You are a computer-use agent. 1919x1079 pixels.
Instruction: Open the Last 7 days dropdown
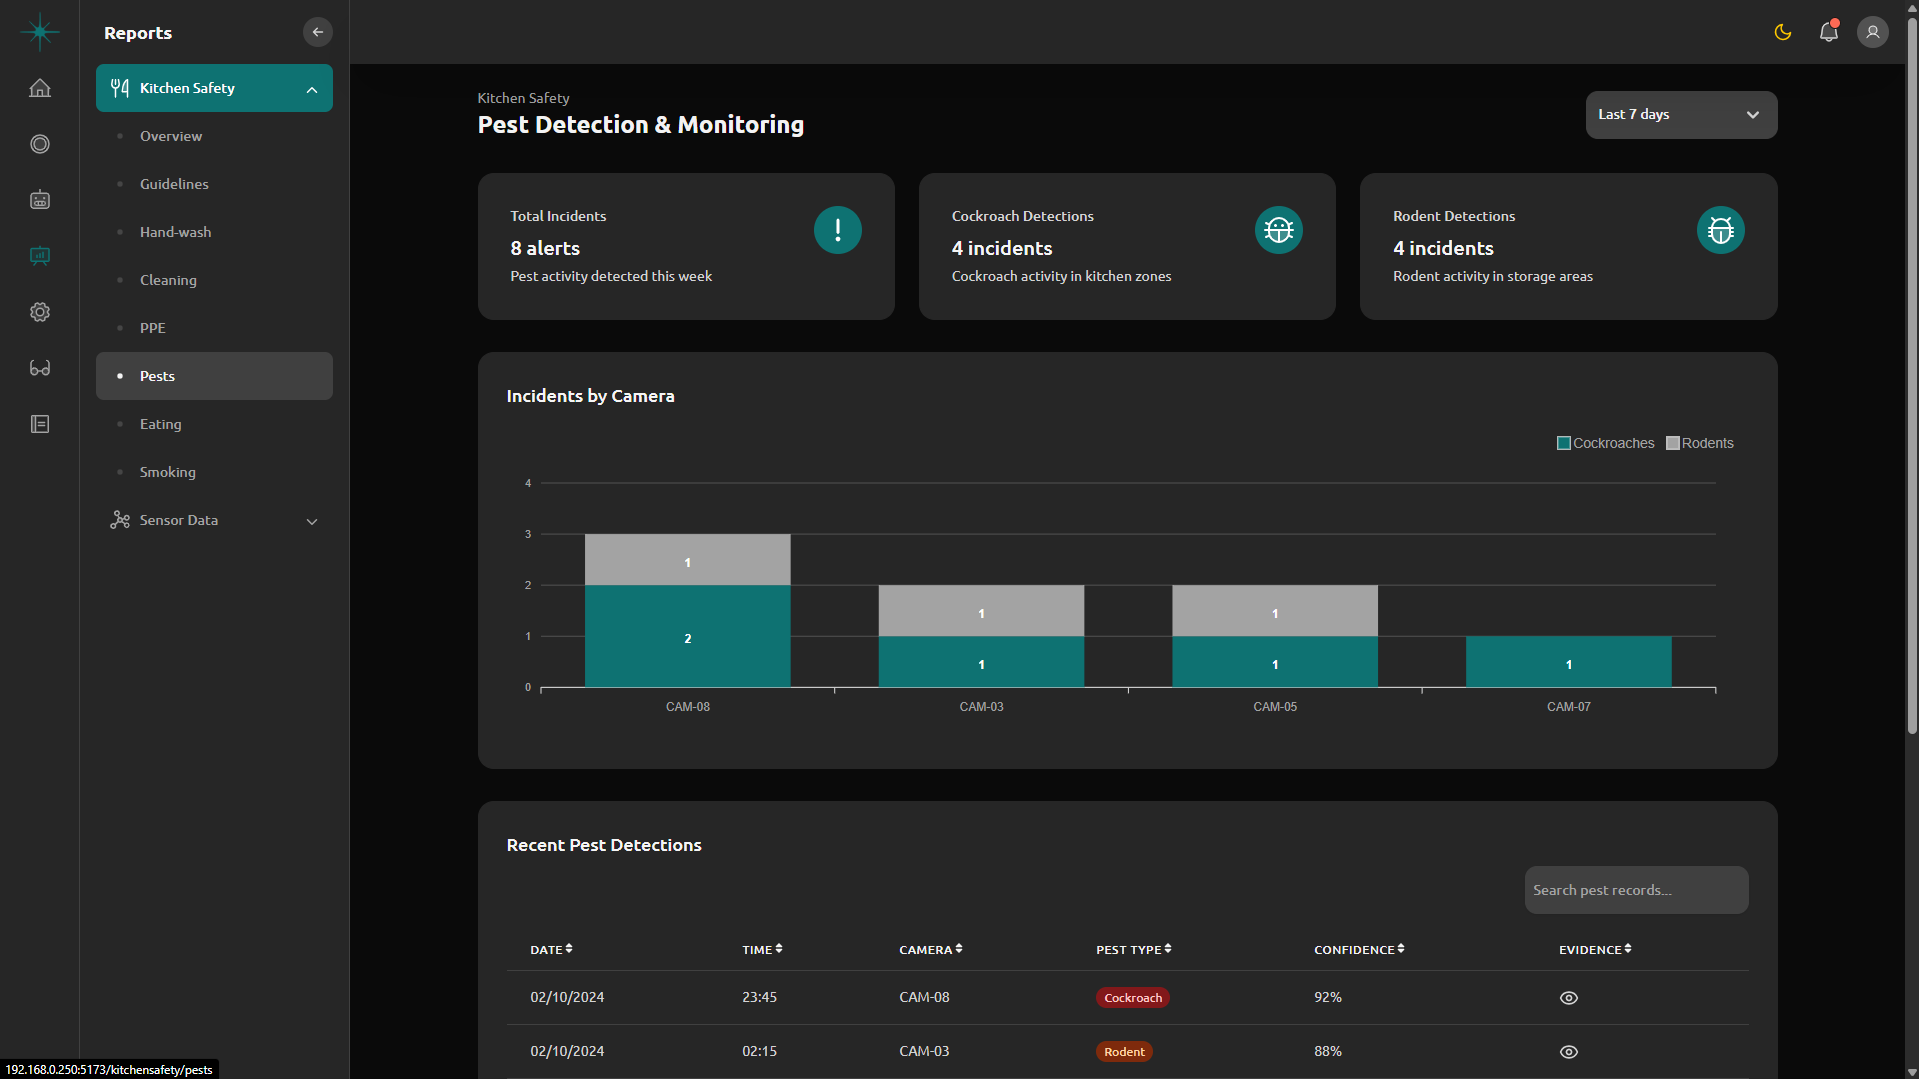point(1681,115)
